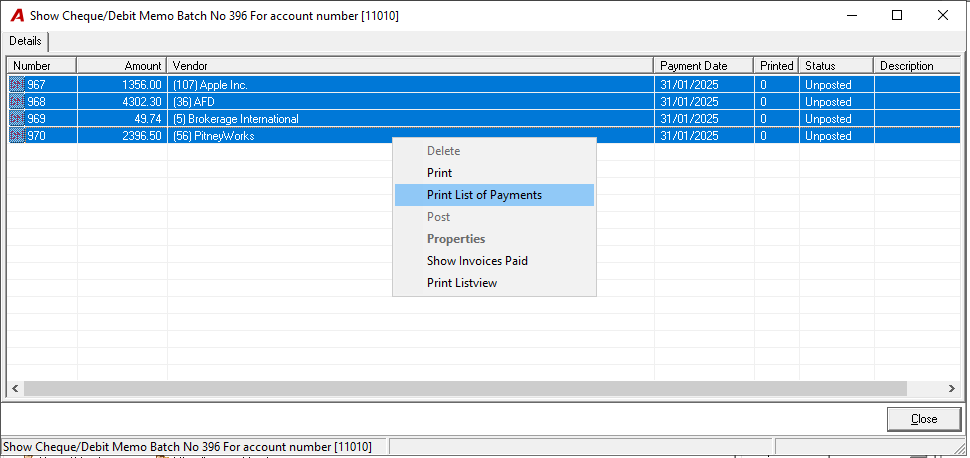
Task: Choose Post in the context menu
Action: point(494,217)
